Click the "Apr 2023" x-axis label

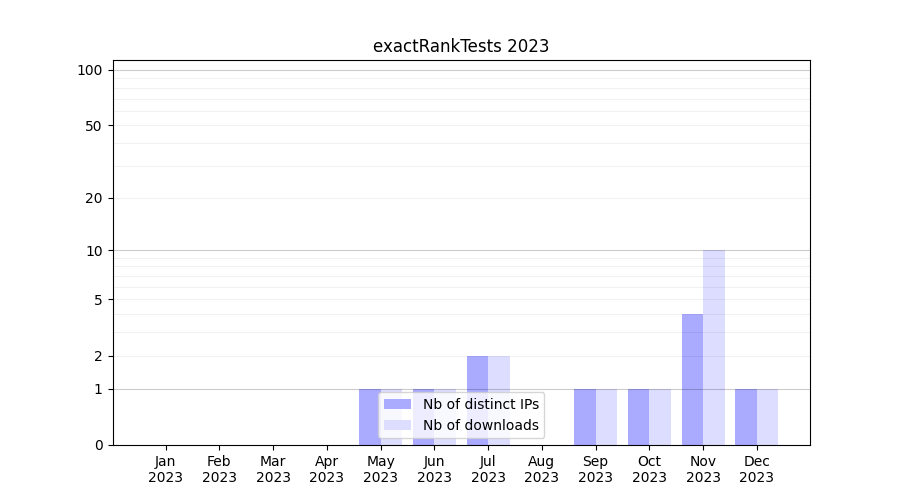[326, 469]
